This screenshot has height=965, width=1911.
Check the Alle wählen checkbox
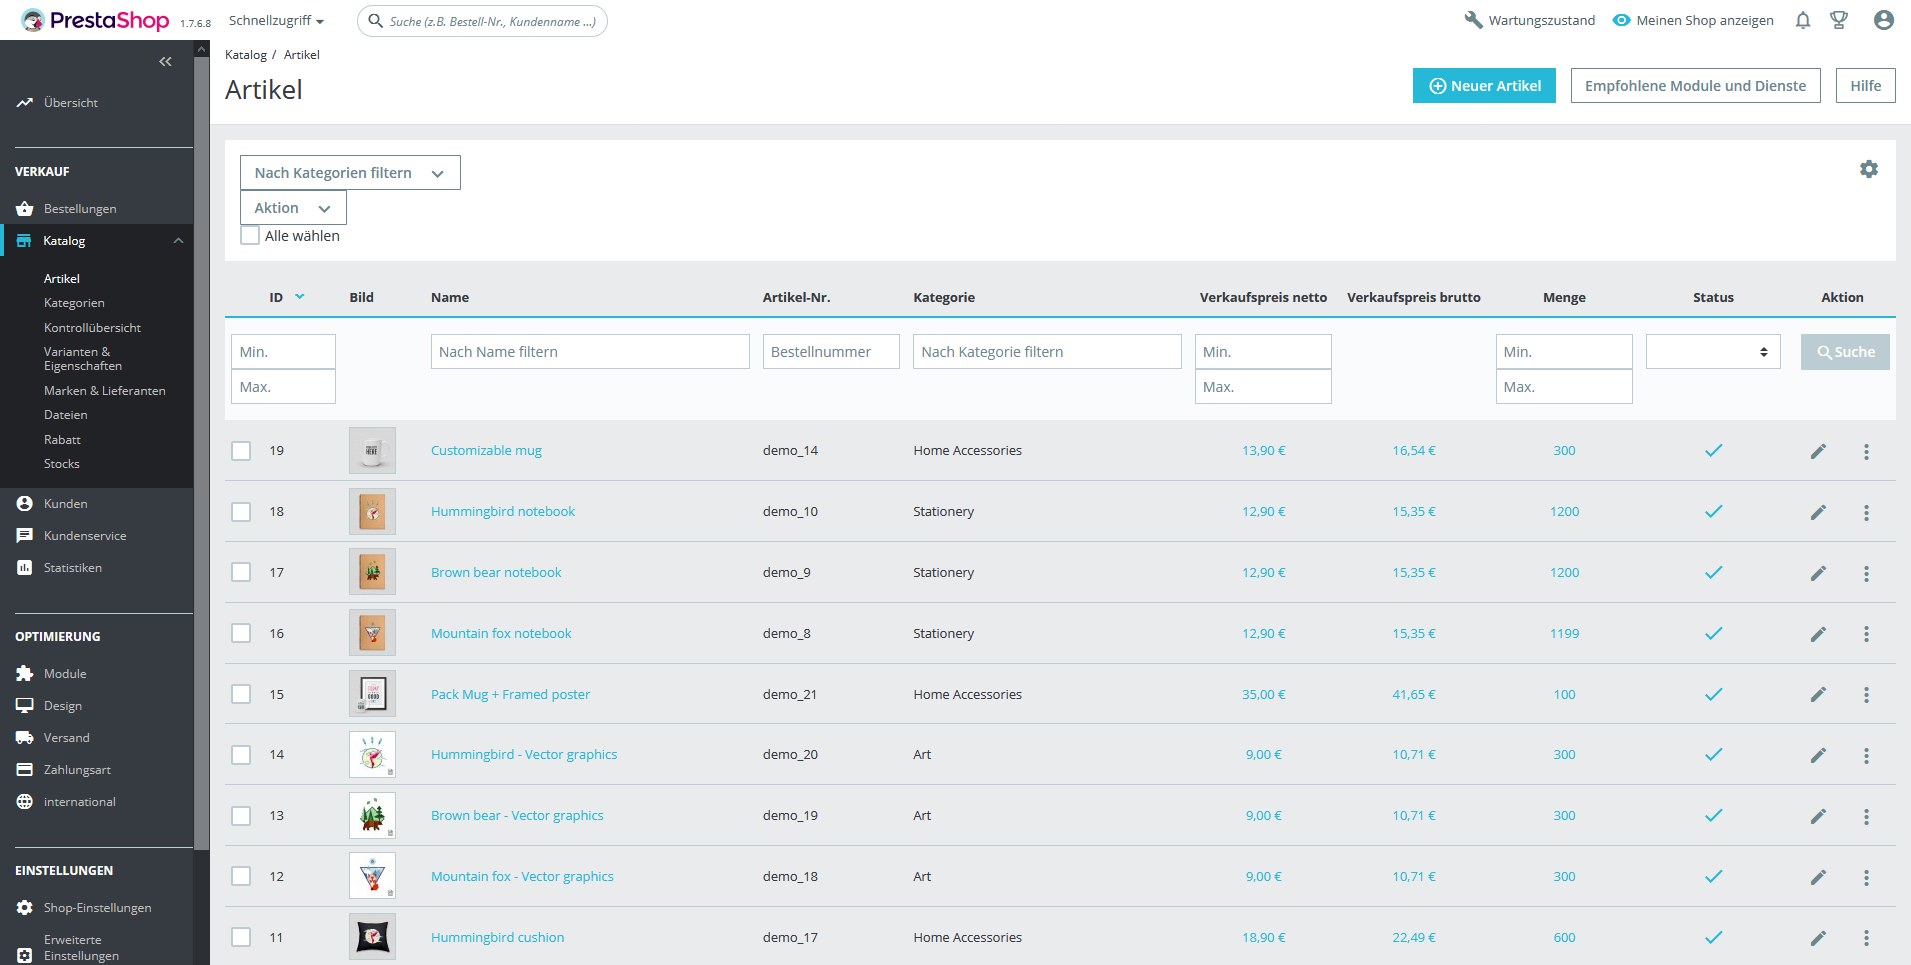[x=250, y=236]
